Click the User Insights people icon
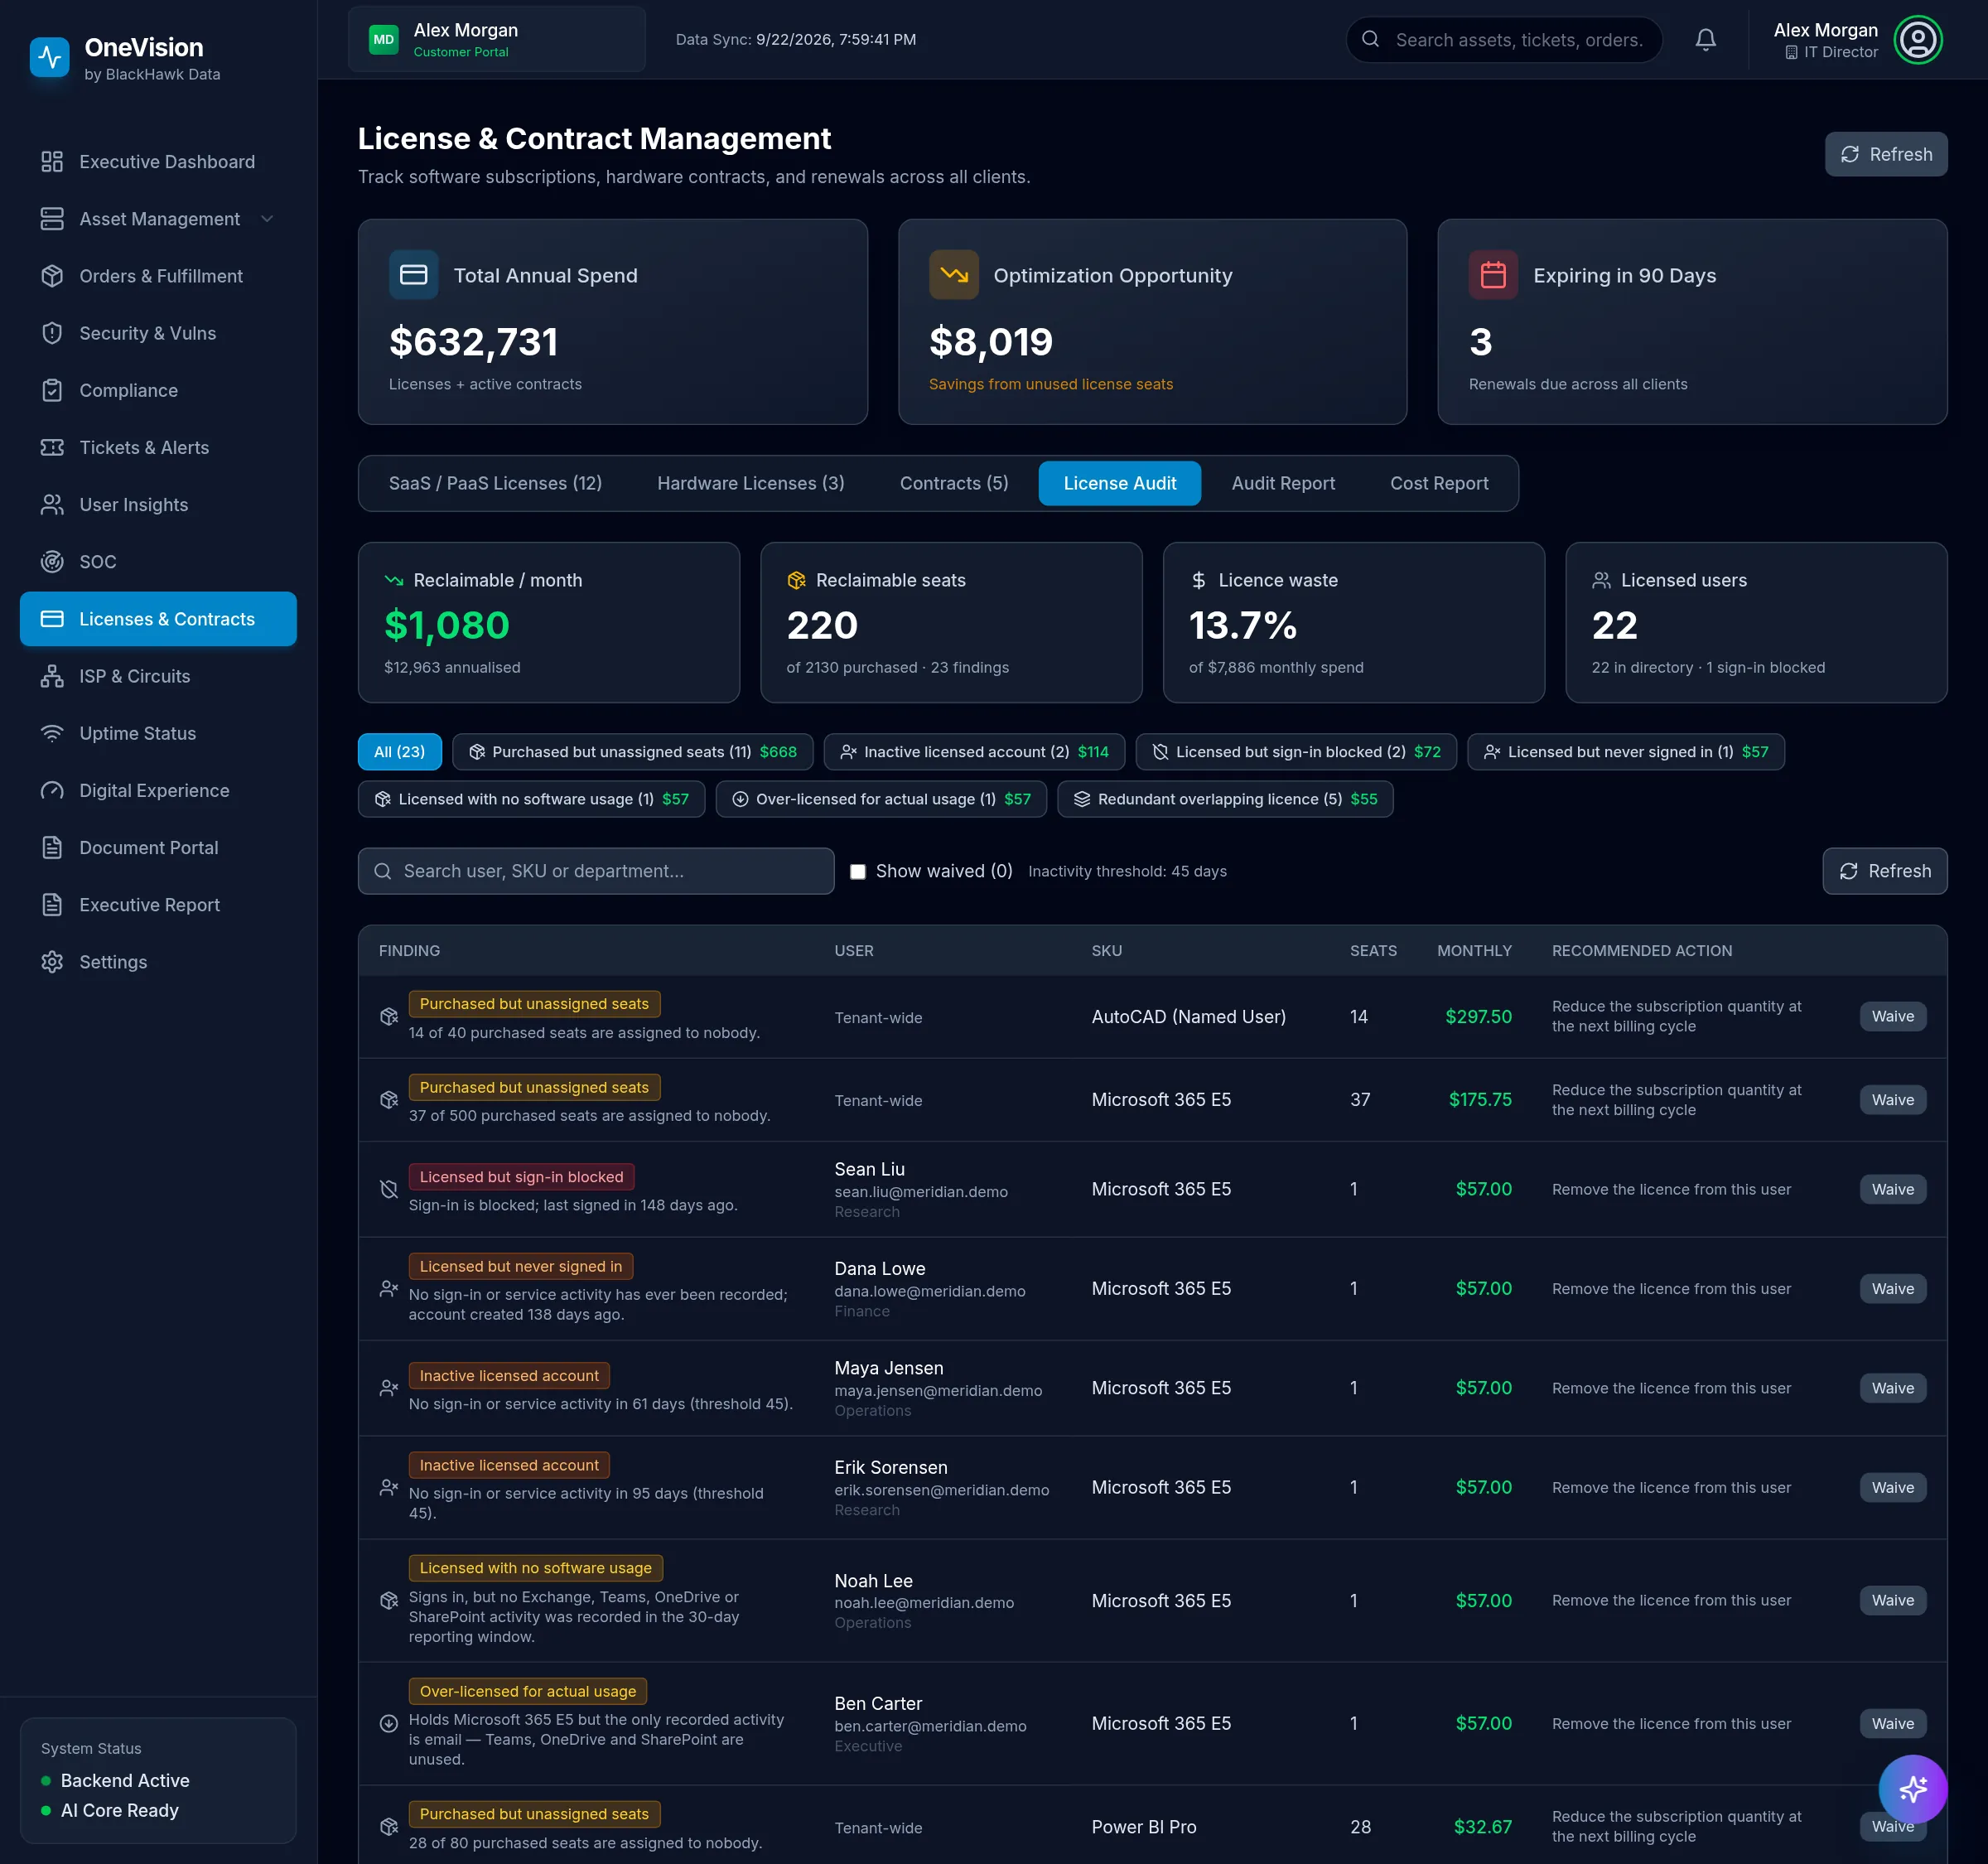Screen dimensions: 1988x1864 tap(52, 505)
